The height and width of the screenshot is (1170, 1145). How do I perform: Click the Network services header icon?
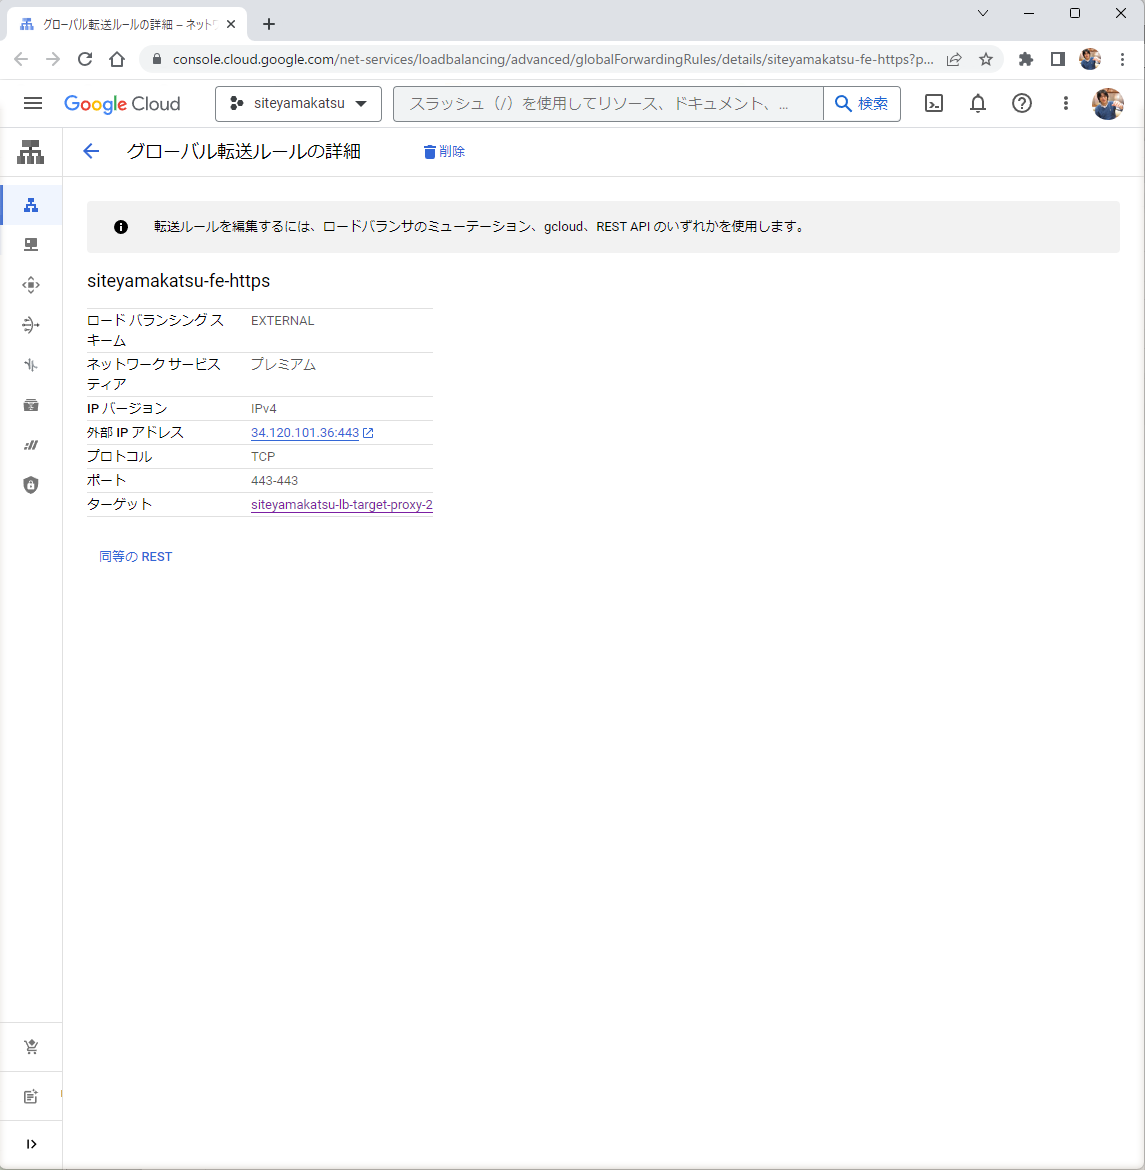31,152
